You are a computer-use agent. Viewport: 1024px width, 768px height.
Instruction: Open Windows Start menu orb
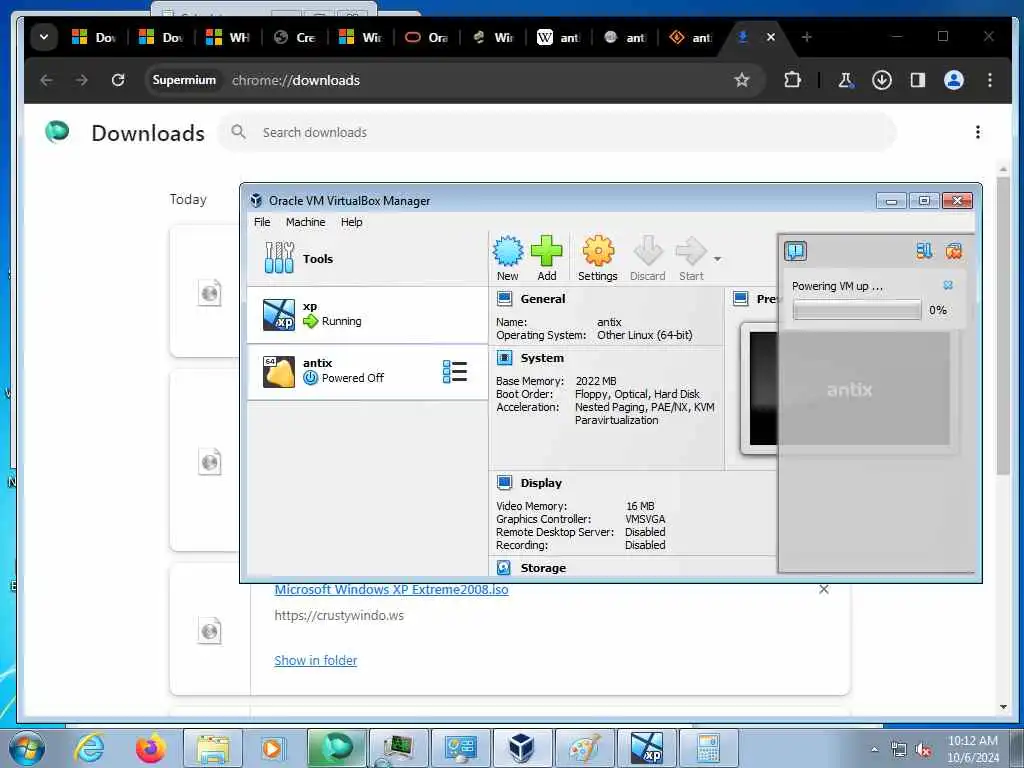pyautogui.click(x=27, y=748)
